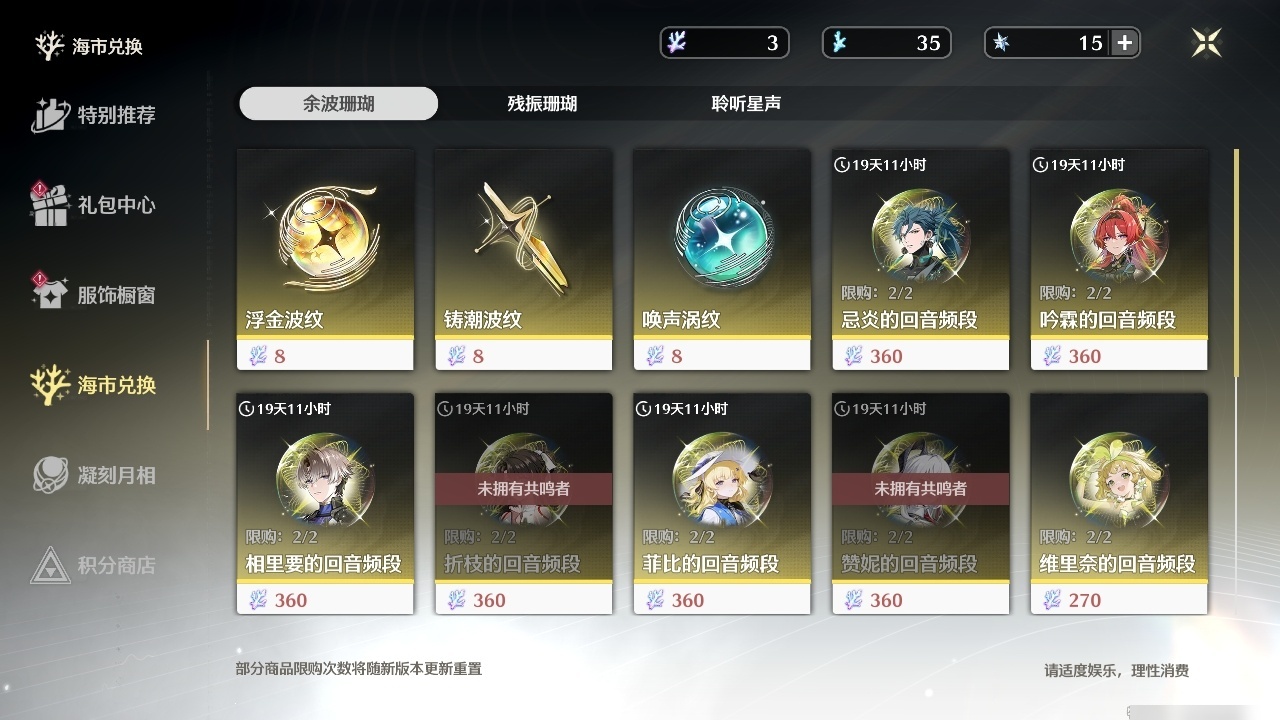Viewport: 1280px width, 720px height.
Task: Click the plus icon to add currency
Action: click(x=1125, y=43)
